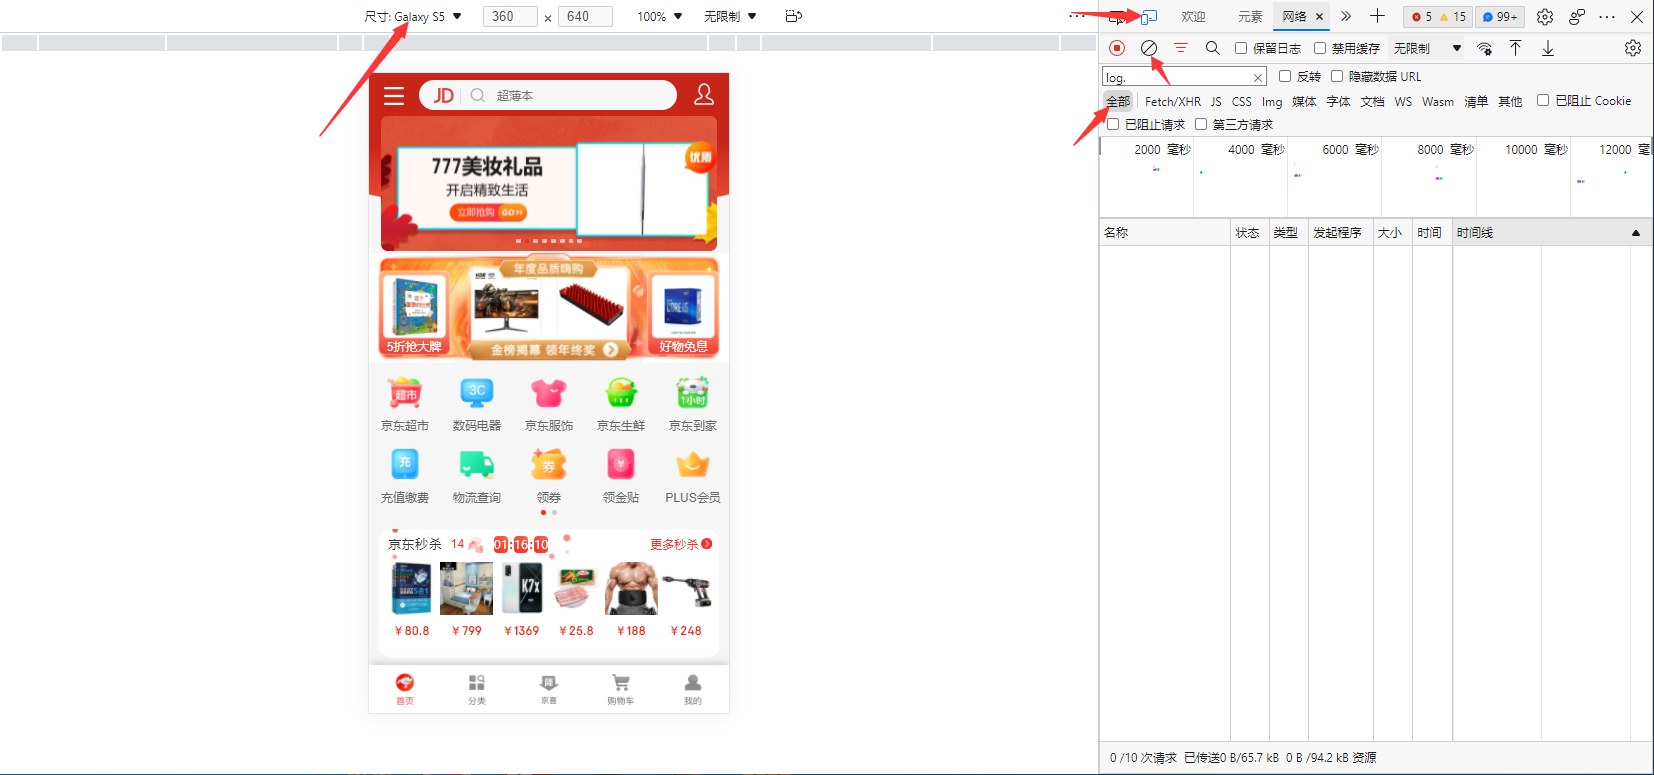Screen dimensions: 1654x775
Task: Check 隐藏数据 URL option
Action: pyautogui.click(x=1337, y=76)
